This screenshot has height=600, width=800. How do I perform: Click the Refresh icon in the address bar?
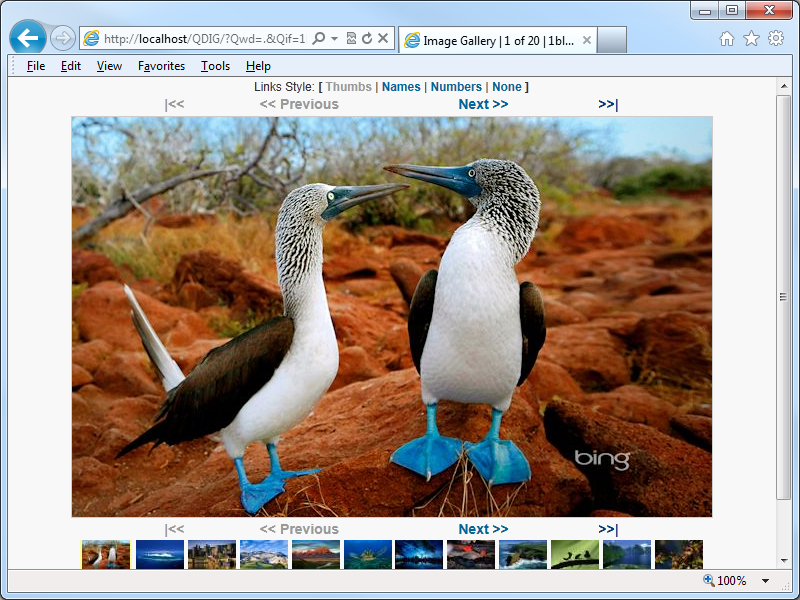[367, 39]
